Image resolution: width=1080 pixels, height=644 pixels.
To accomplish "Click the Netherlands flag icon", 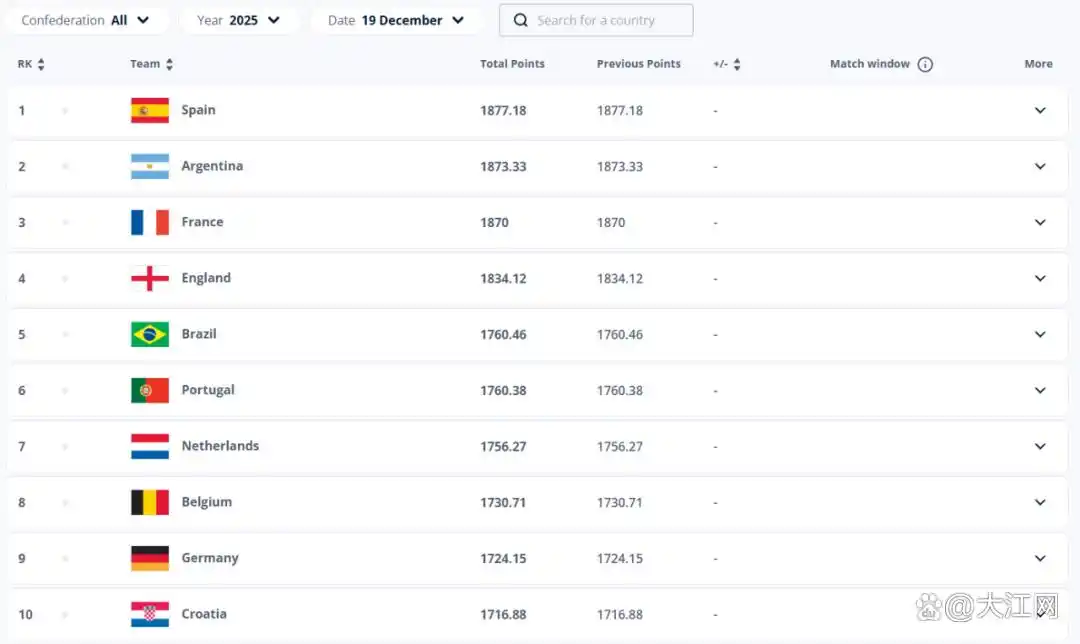I will tap(149, 446).
